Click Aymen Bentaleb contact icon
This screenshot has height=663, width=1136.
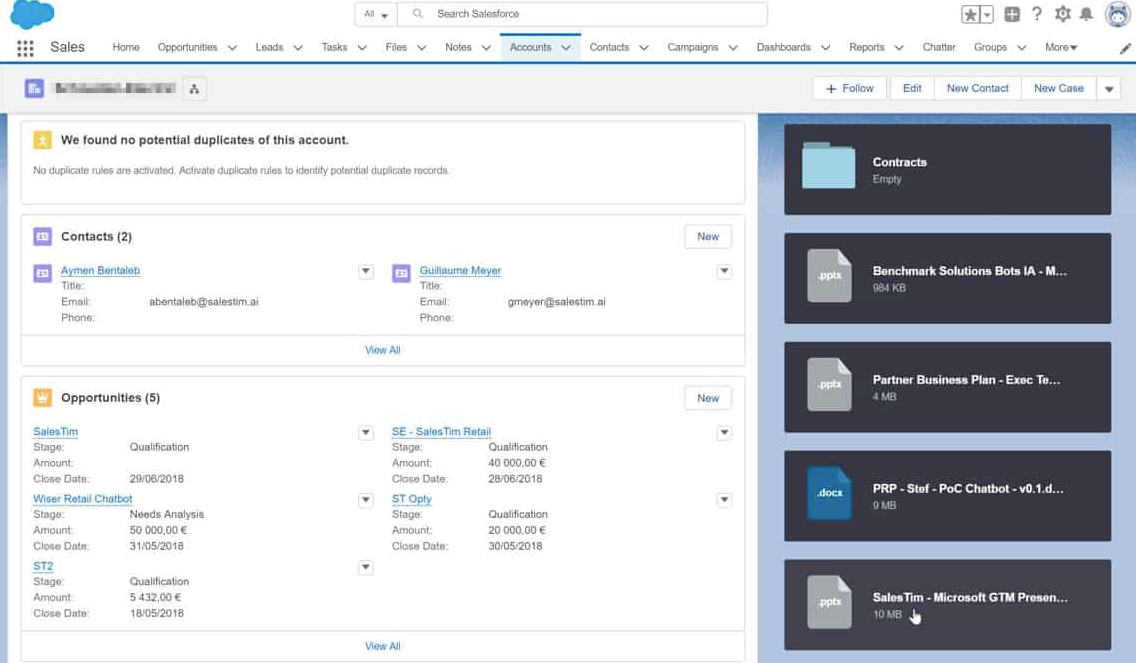coord(43,273)
